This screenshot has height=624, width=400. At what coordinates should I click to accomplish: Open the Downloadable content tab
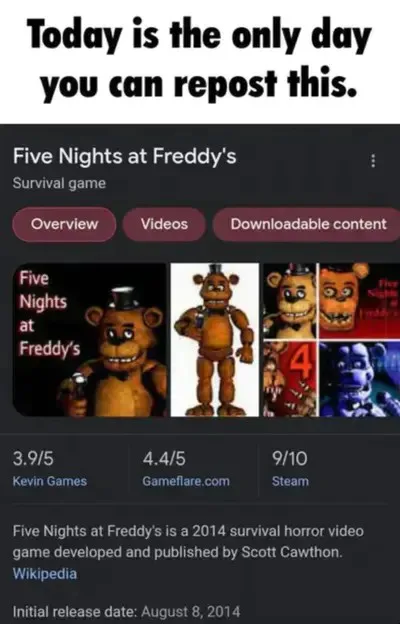tap(306, 224)
